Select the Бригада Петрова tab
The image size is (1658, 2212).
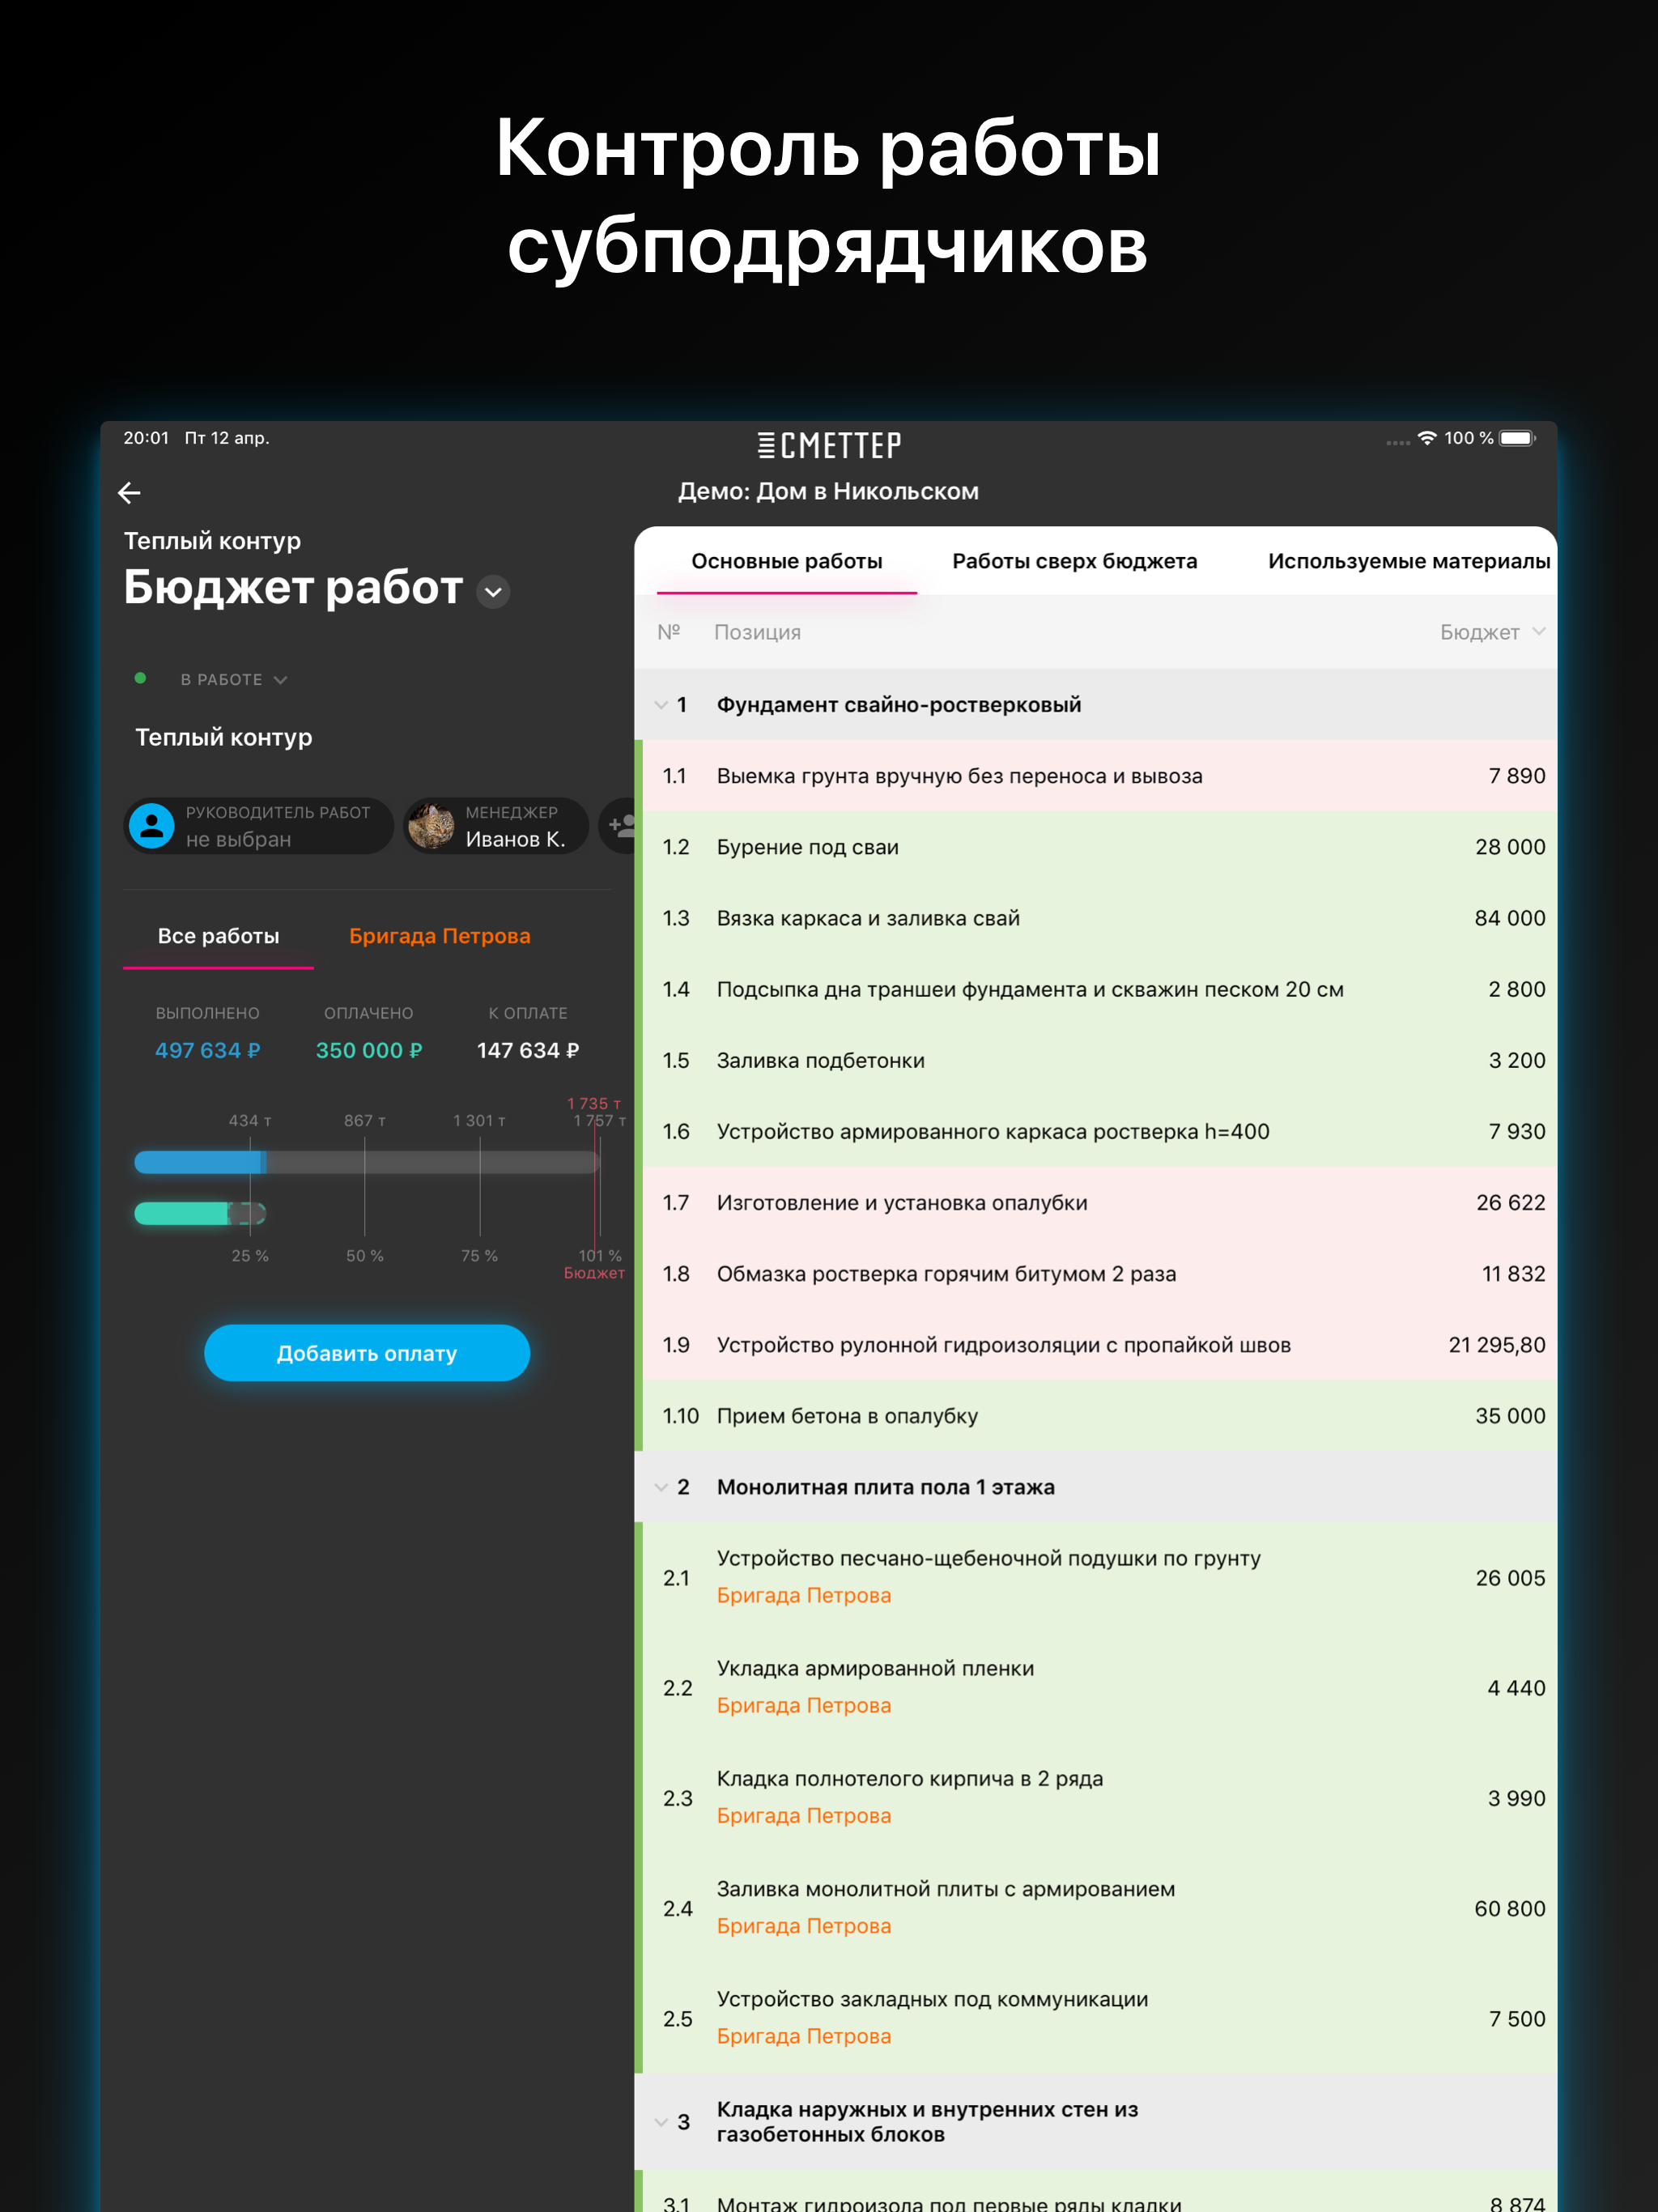pos(439,936)
